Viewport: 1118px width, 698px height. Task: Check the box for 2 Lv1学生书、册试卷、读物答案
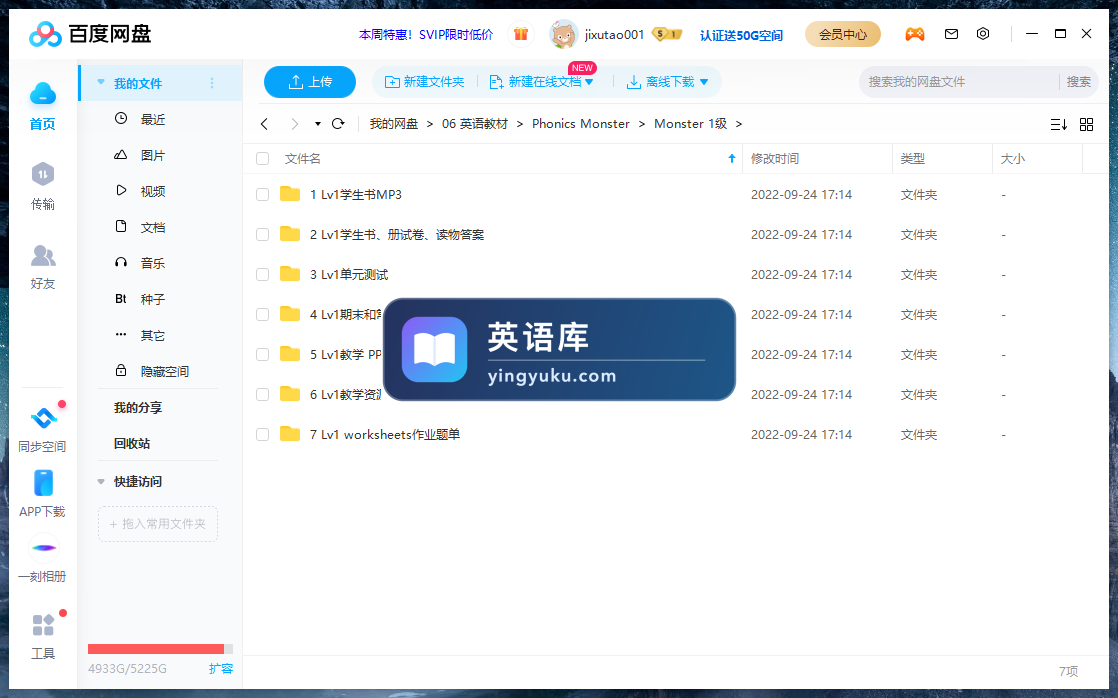pyautogui.click(x=262, y=235)
